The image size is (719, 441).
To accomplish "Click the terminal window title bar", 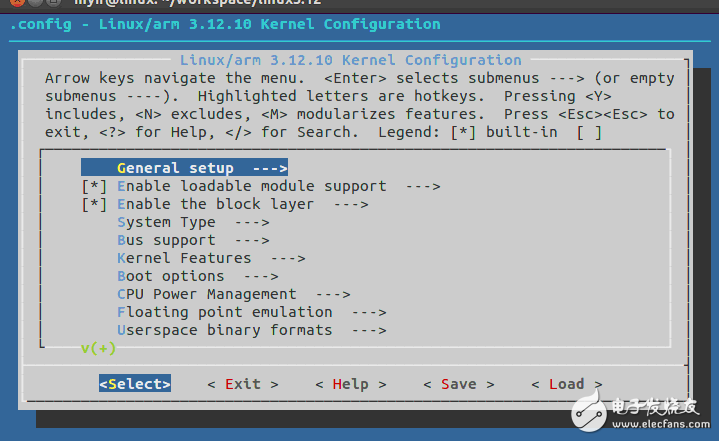I will [x=359, y=5].
